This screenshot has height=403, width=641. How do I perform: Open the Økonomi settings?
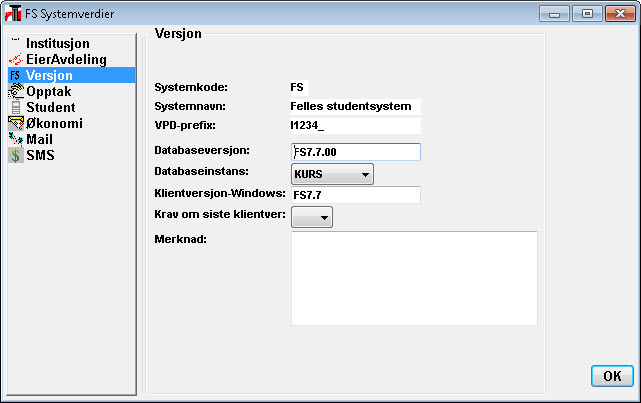[x=54, y=123]
